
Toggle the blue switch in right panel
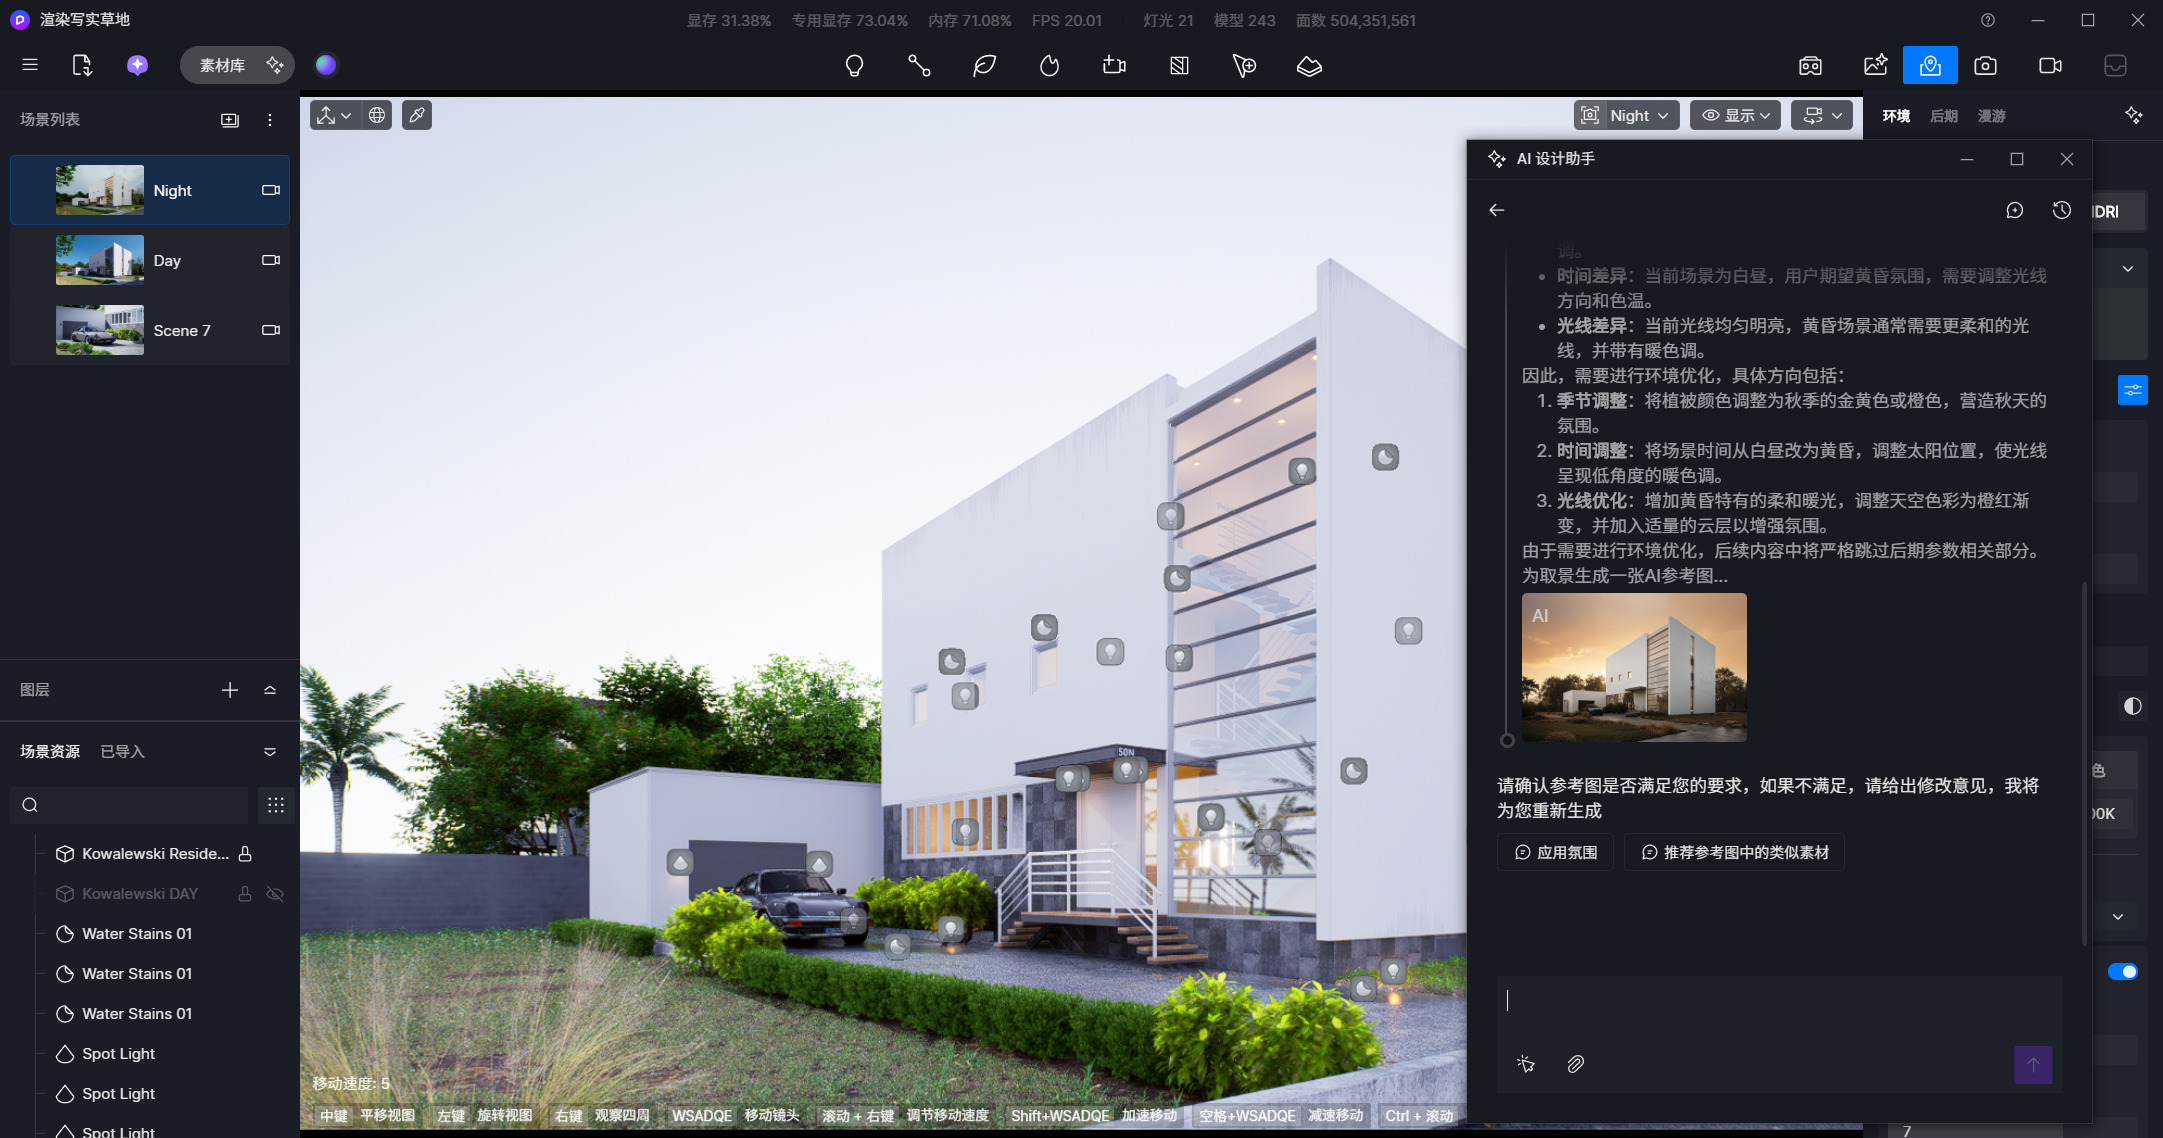coord(2122,972)
